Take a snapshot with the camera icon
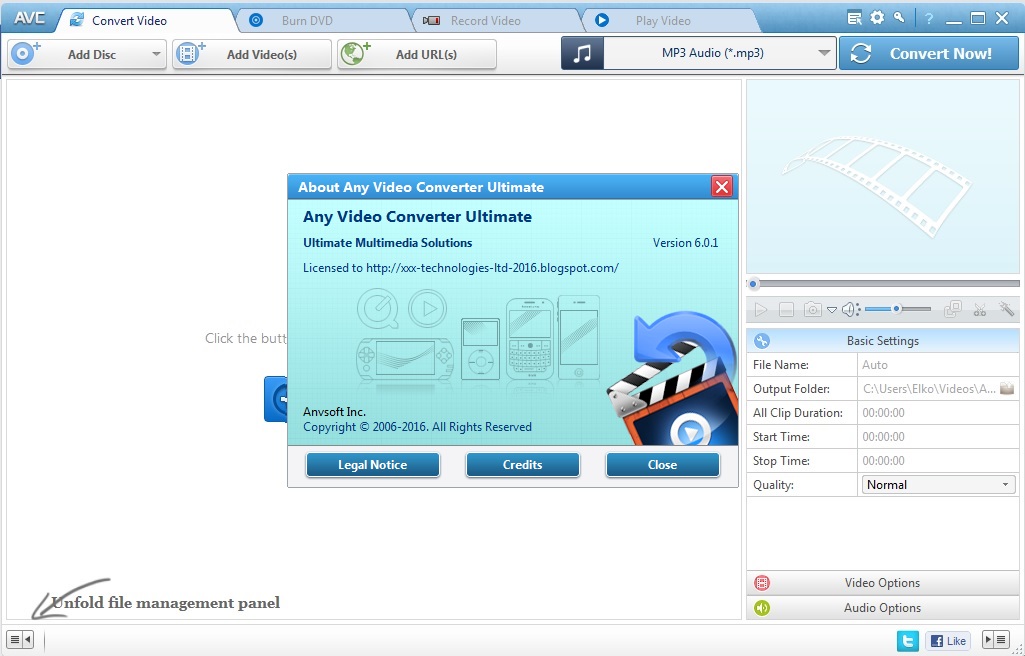Image resolution: width=1025 pixels, height=656 pixels. (813, 309)
